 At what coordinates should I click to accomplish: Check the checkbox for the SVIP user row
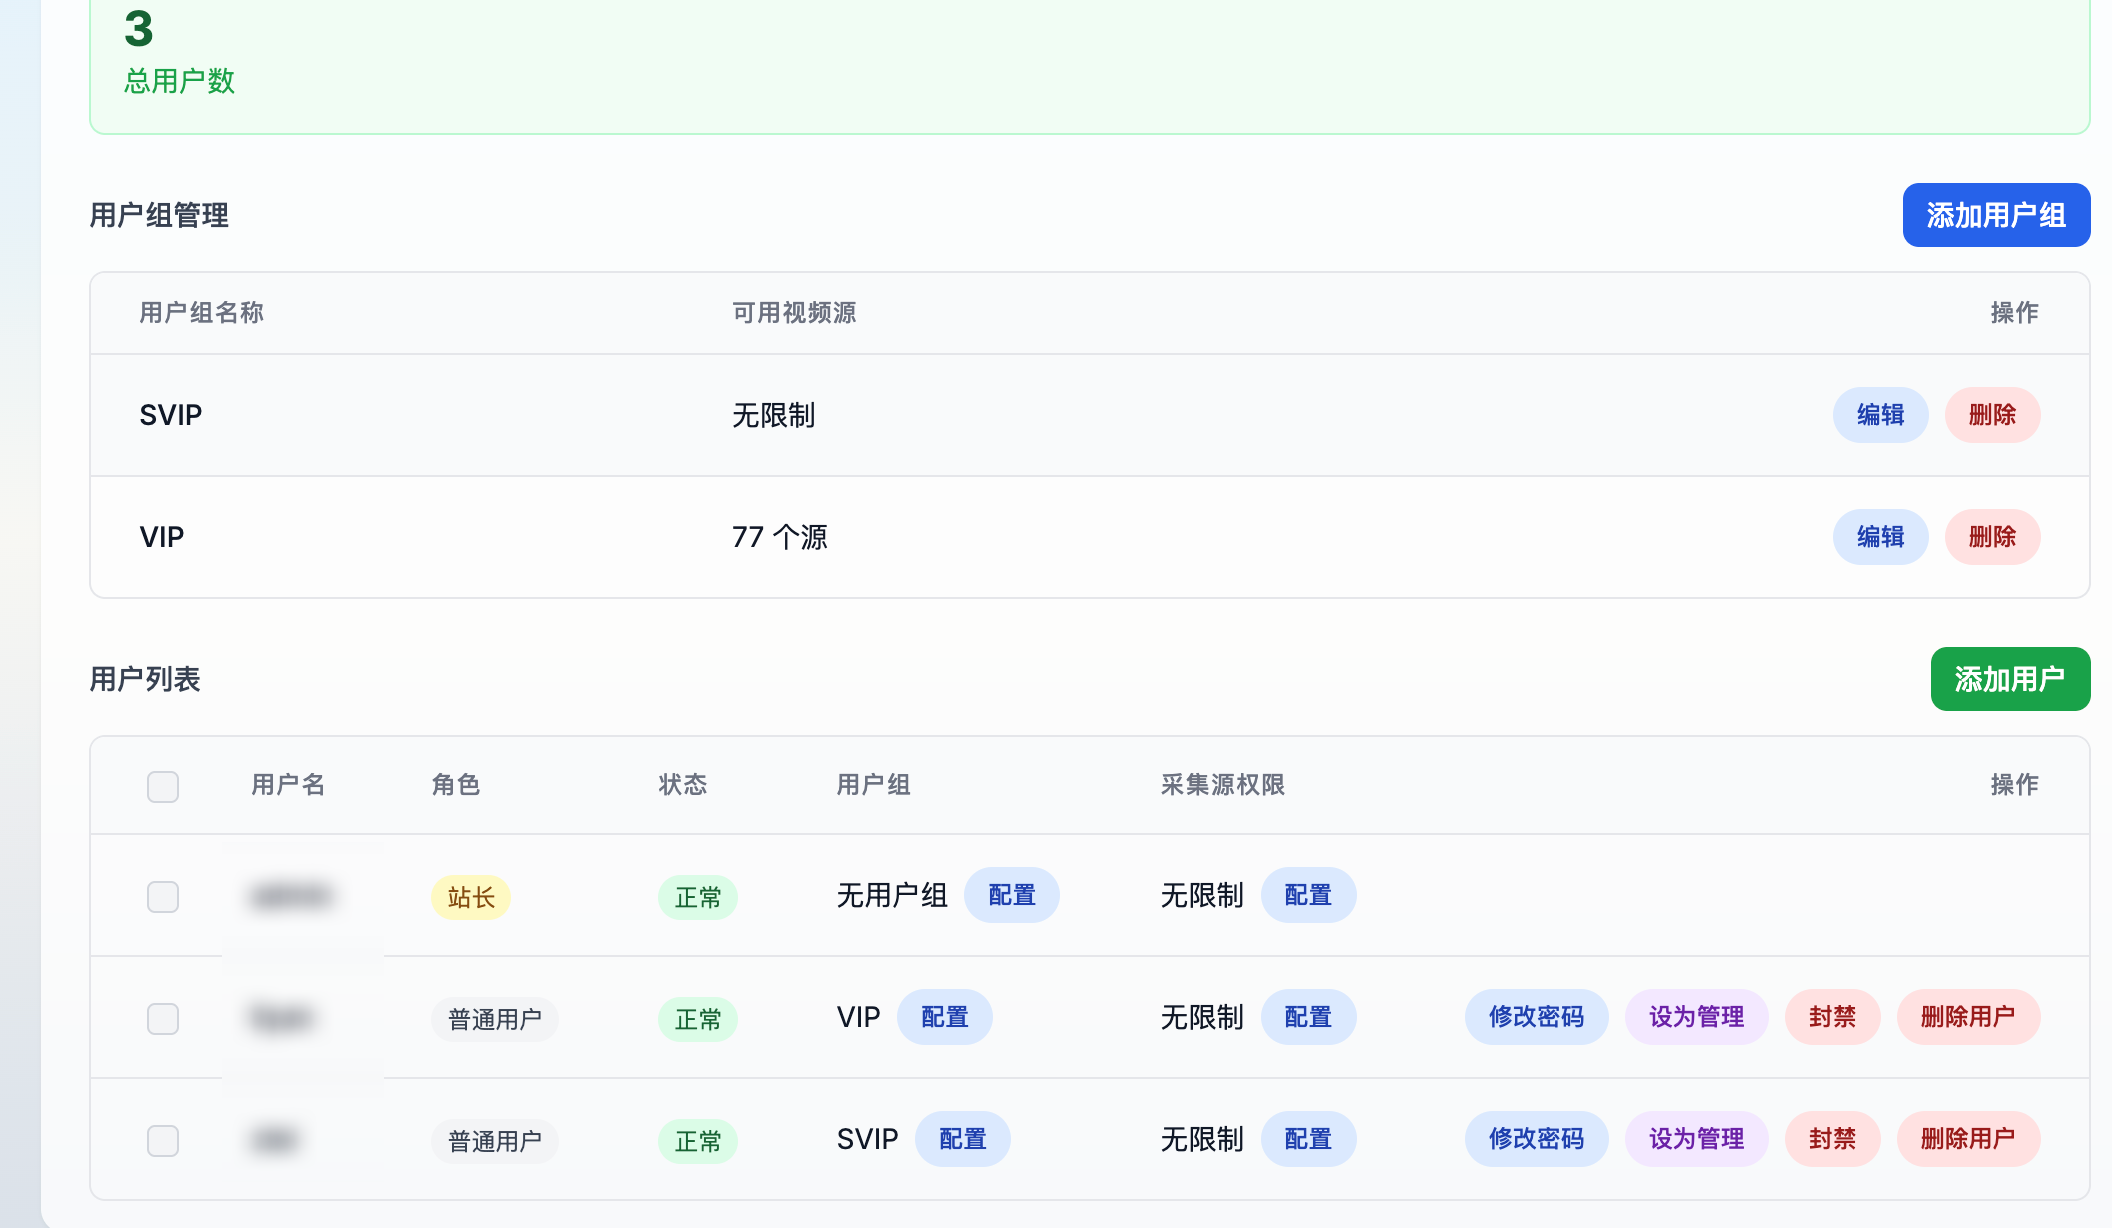162,1139
